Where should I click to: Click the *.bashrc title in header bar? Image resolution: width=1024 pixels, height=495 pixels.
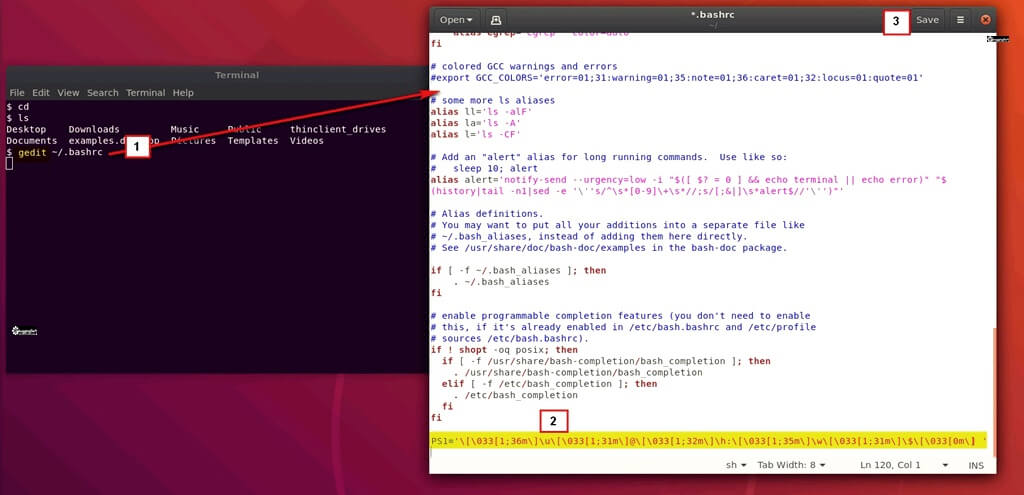point(710,15)
